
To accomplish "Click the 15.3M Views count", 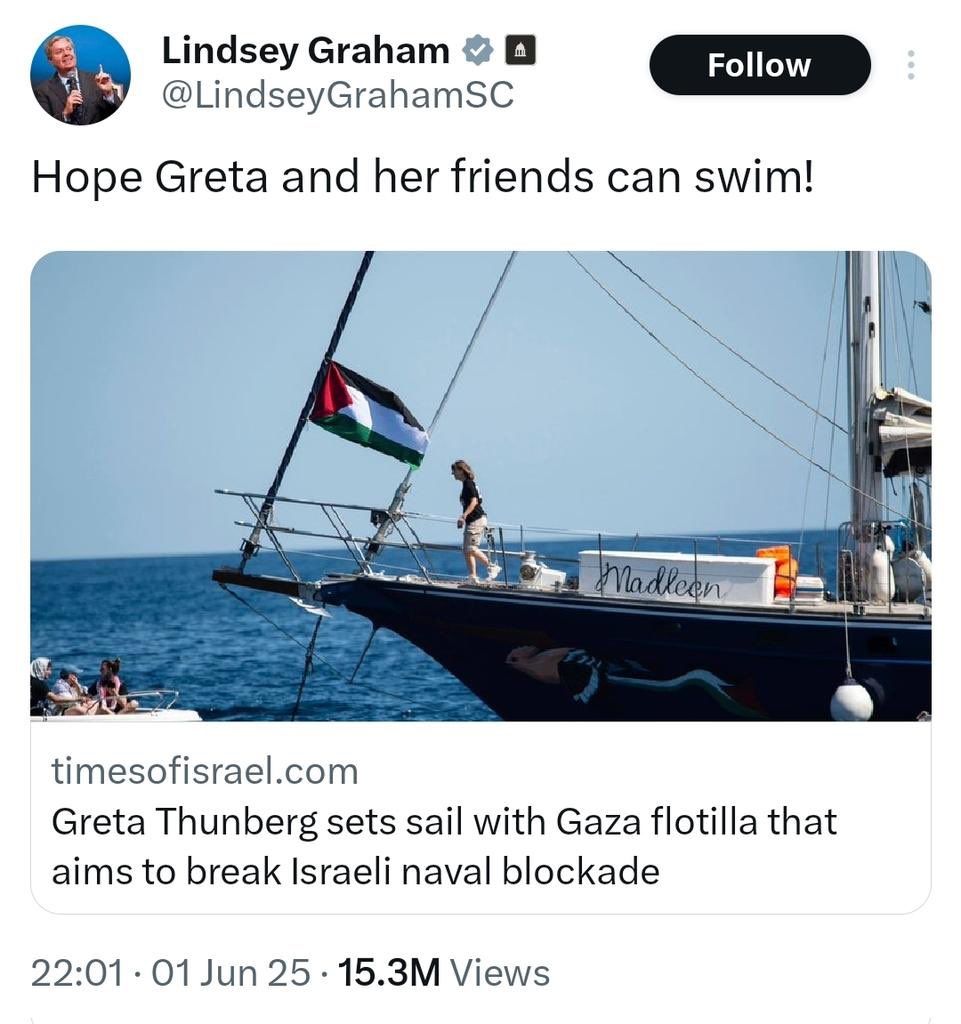I will (x=444, y=973).
